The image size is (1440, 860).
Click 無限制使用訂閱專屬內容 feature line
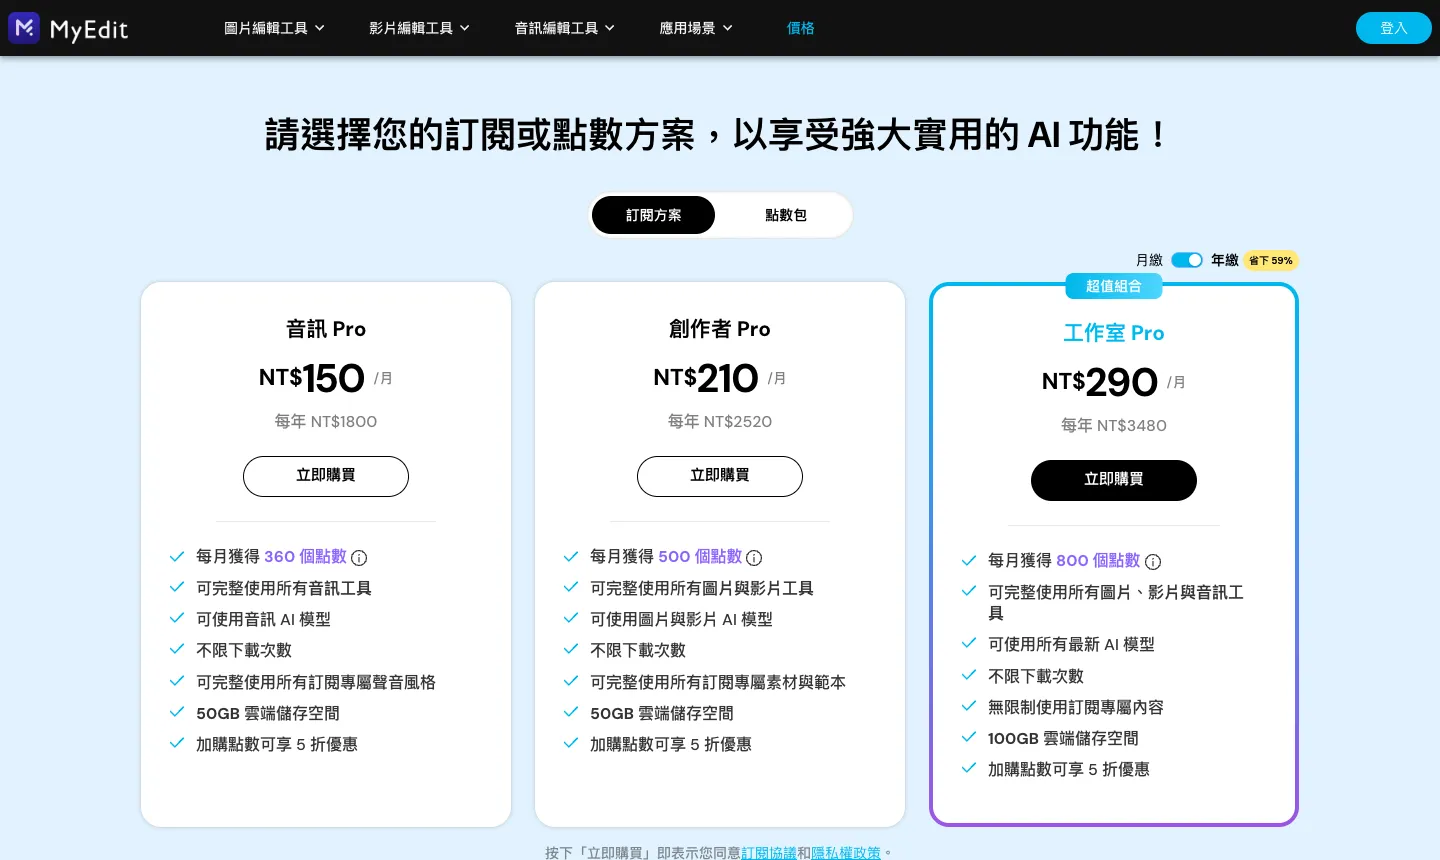pyautogui.click(x=1076, y=708)
